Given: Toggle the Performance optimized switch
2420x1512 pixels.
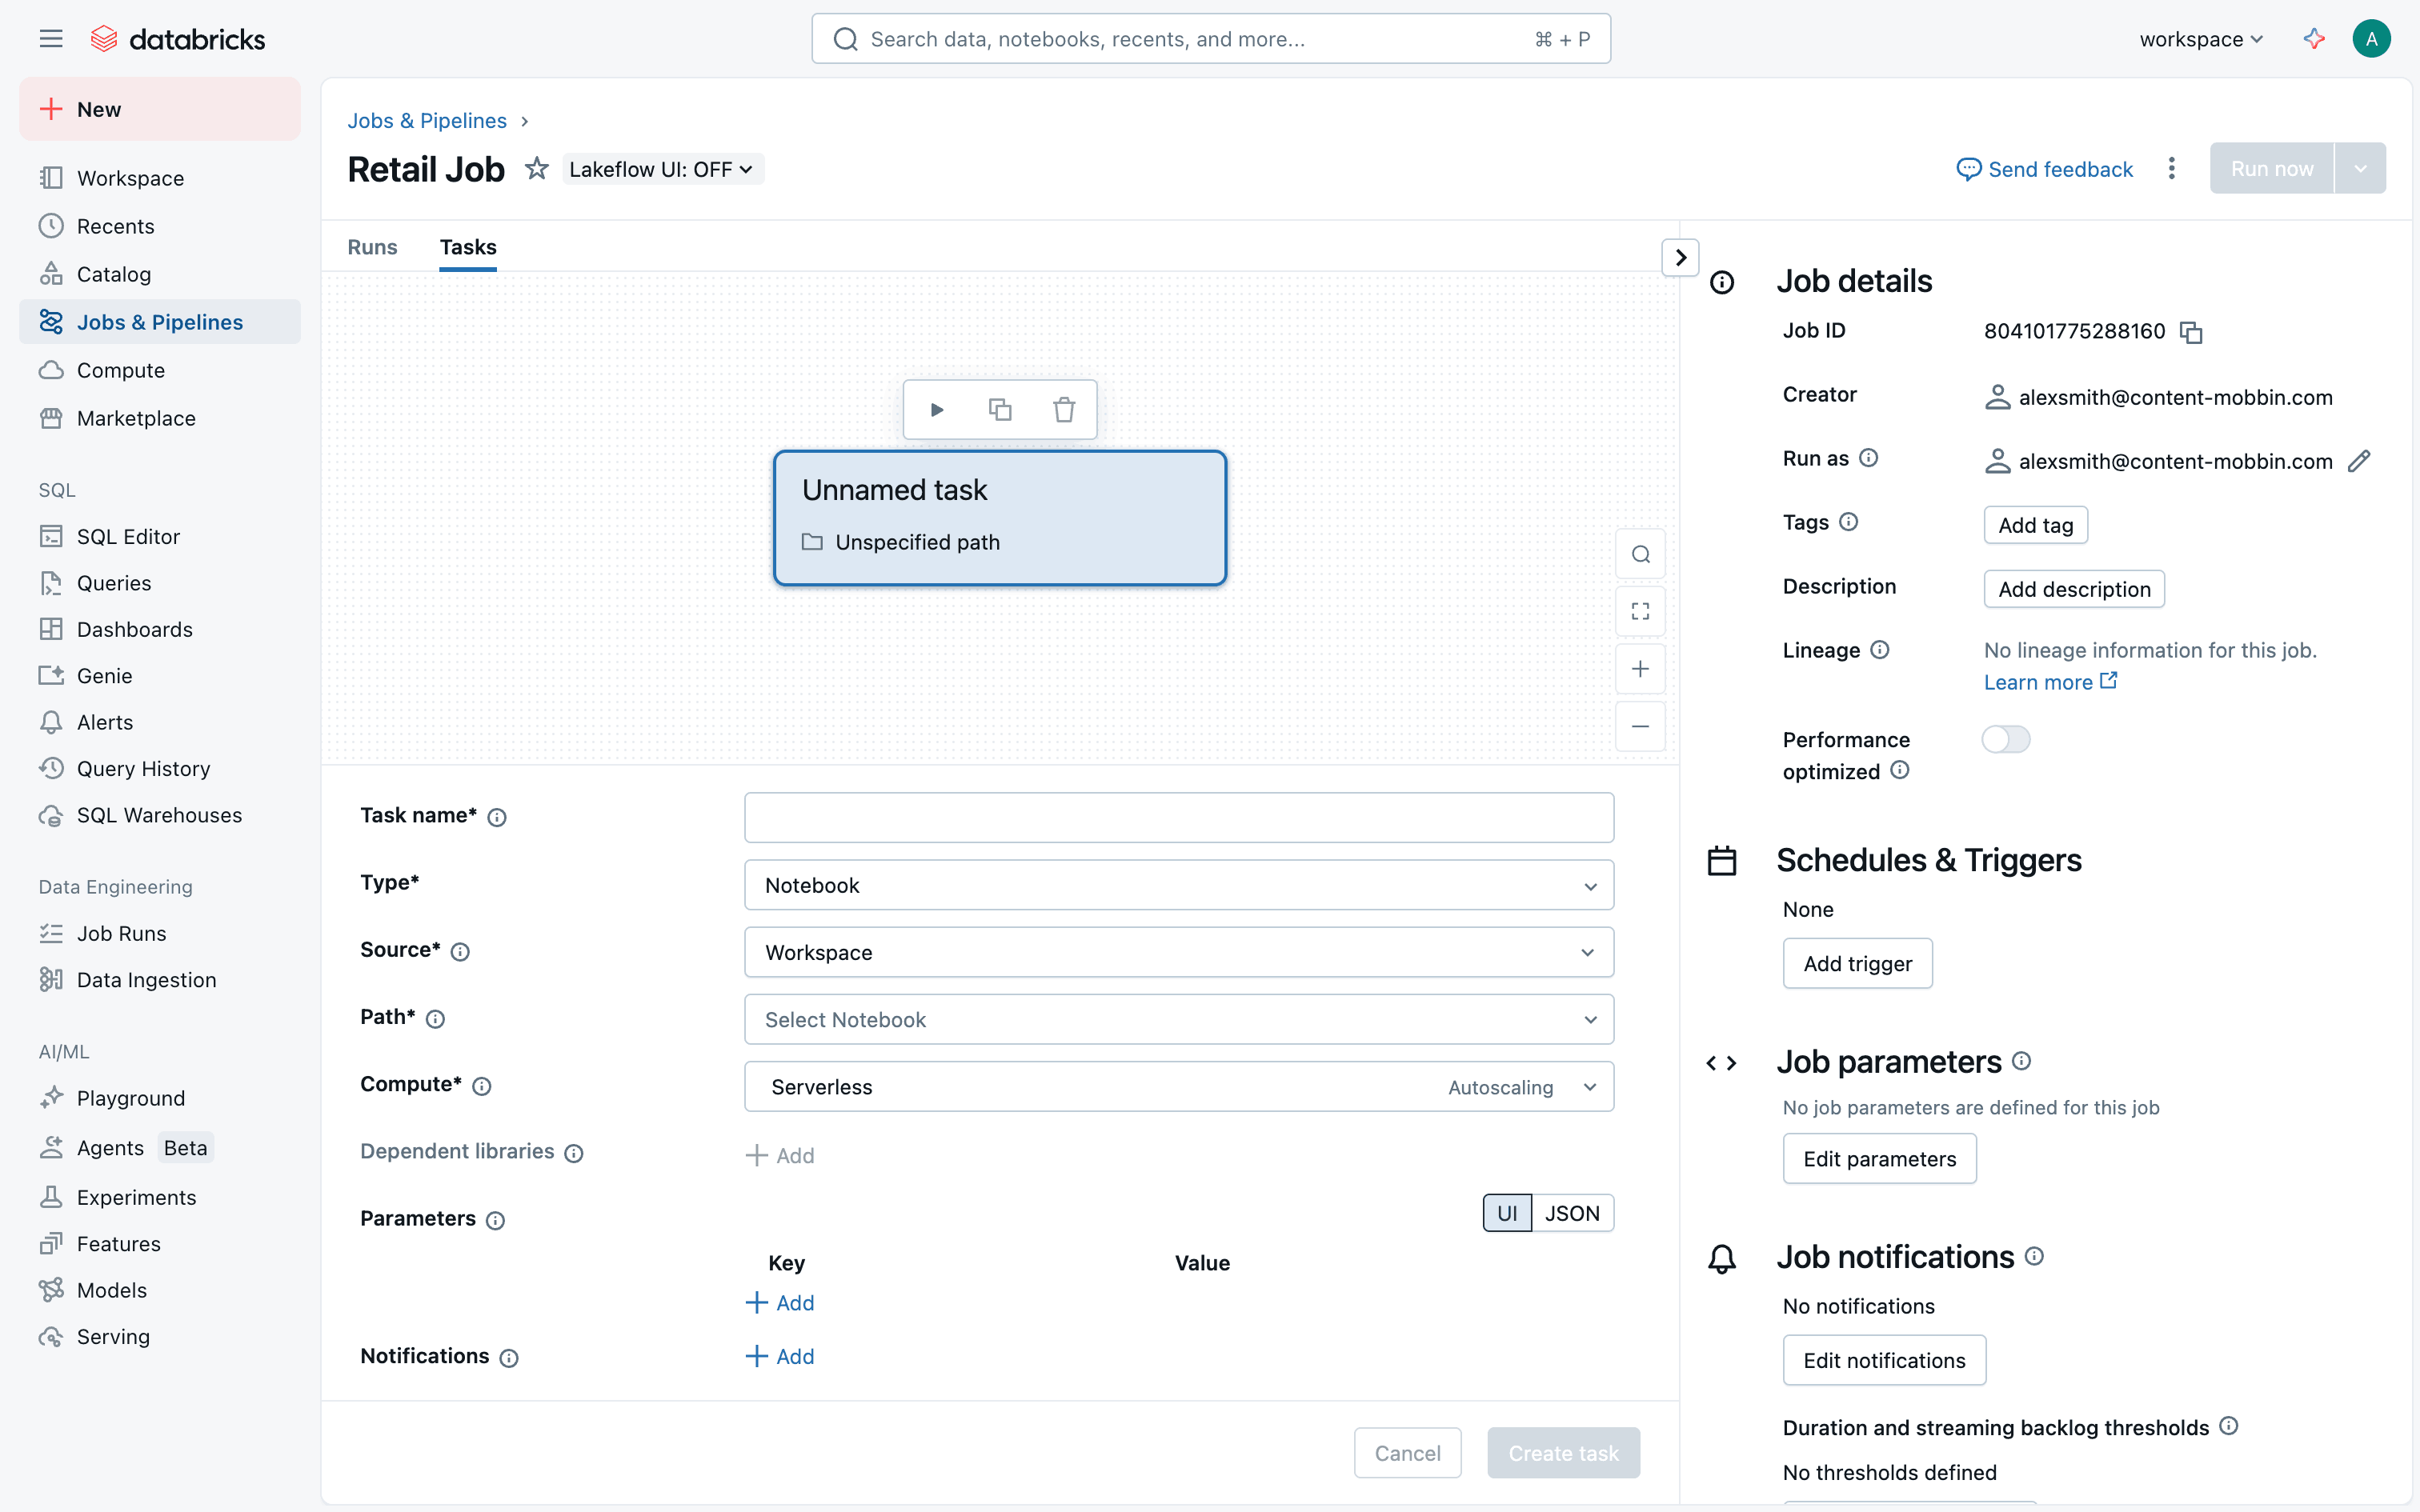Looking at the screenshot, I should [x=2005, y=739].
